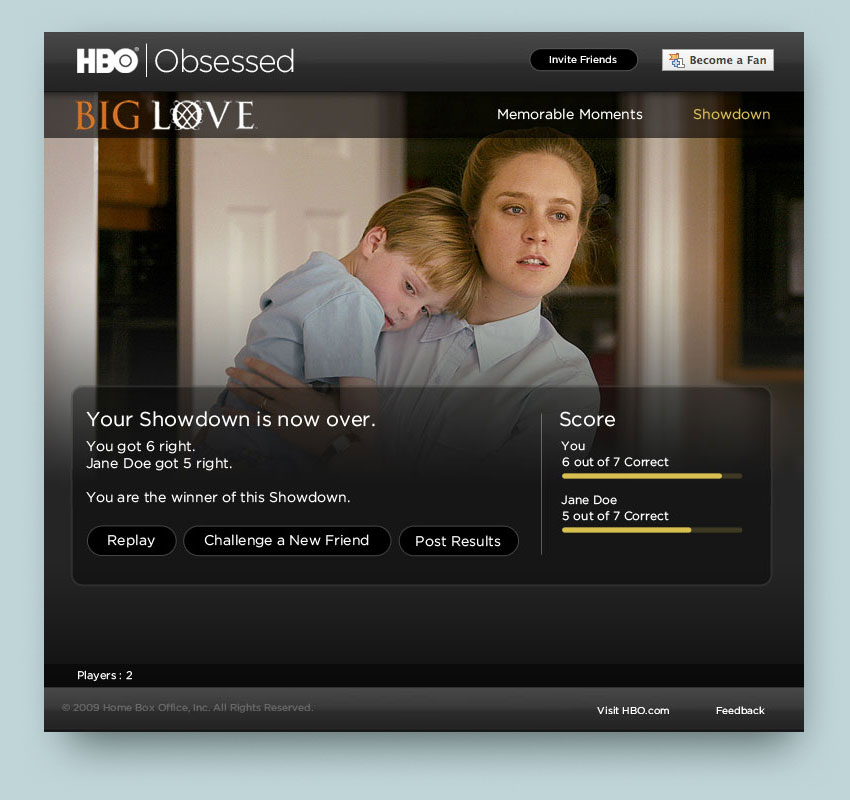Click the Replay button
Image resolution: width=850 pixels, height=800 pixels.
click(x=131, y=540)
